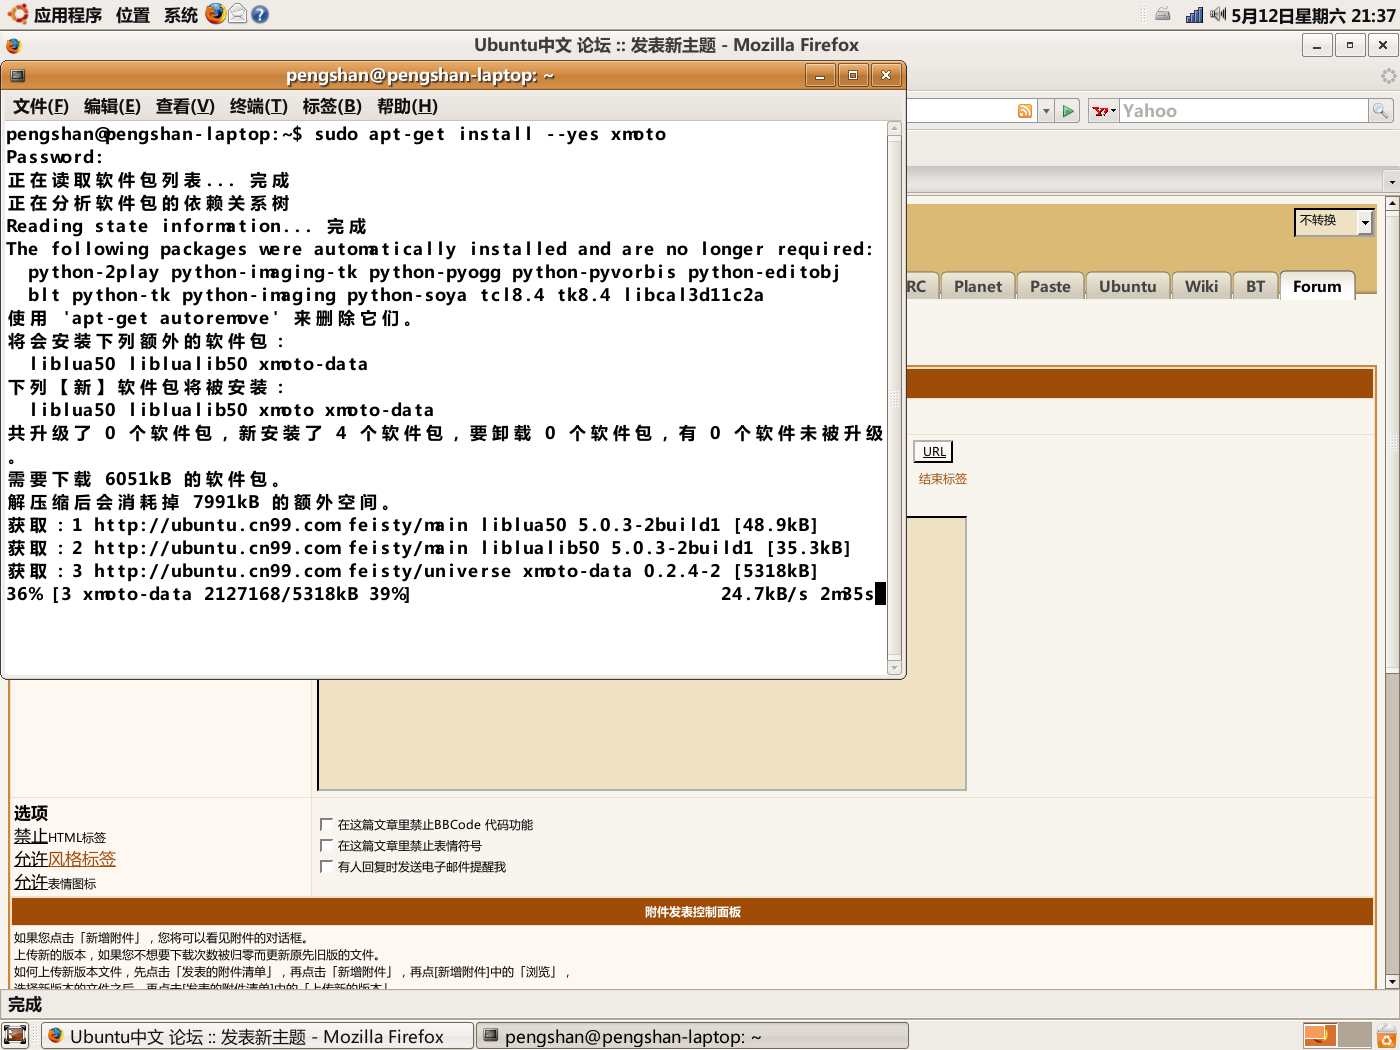The height and width of the screenshot is (1050, 1400).
Task: Click the terminal taskbar button
Action: [x=693, y=1036]
